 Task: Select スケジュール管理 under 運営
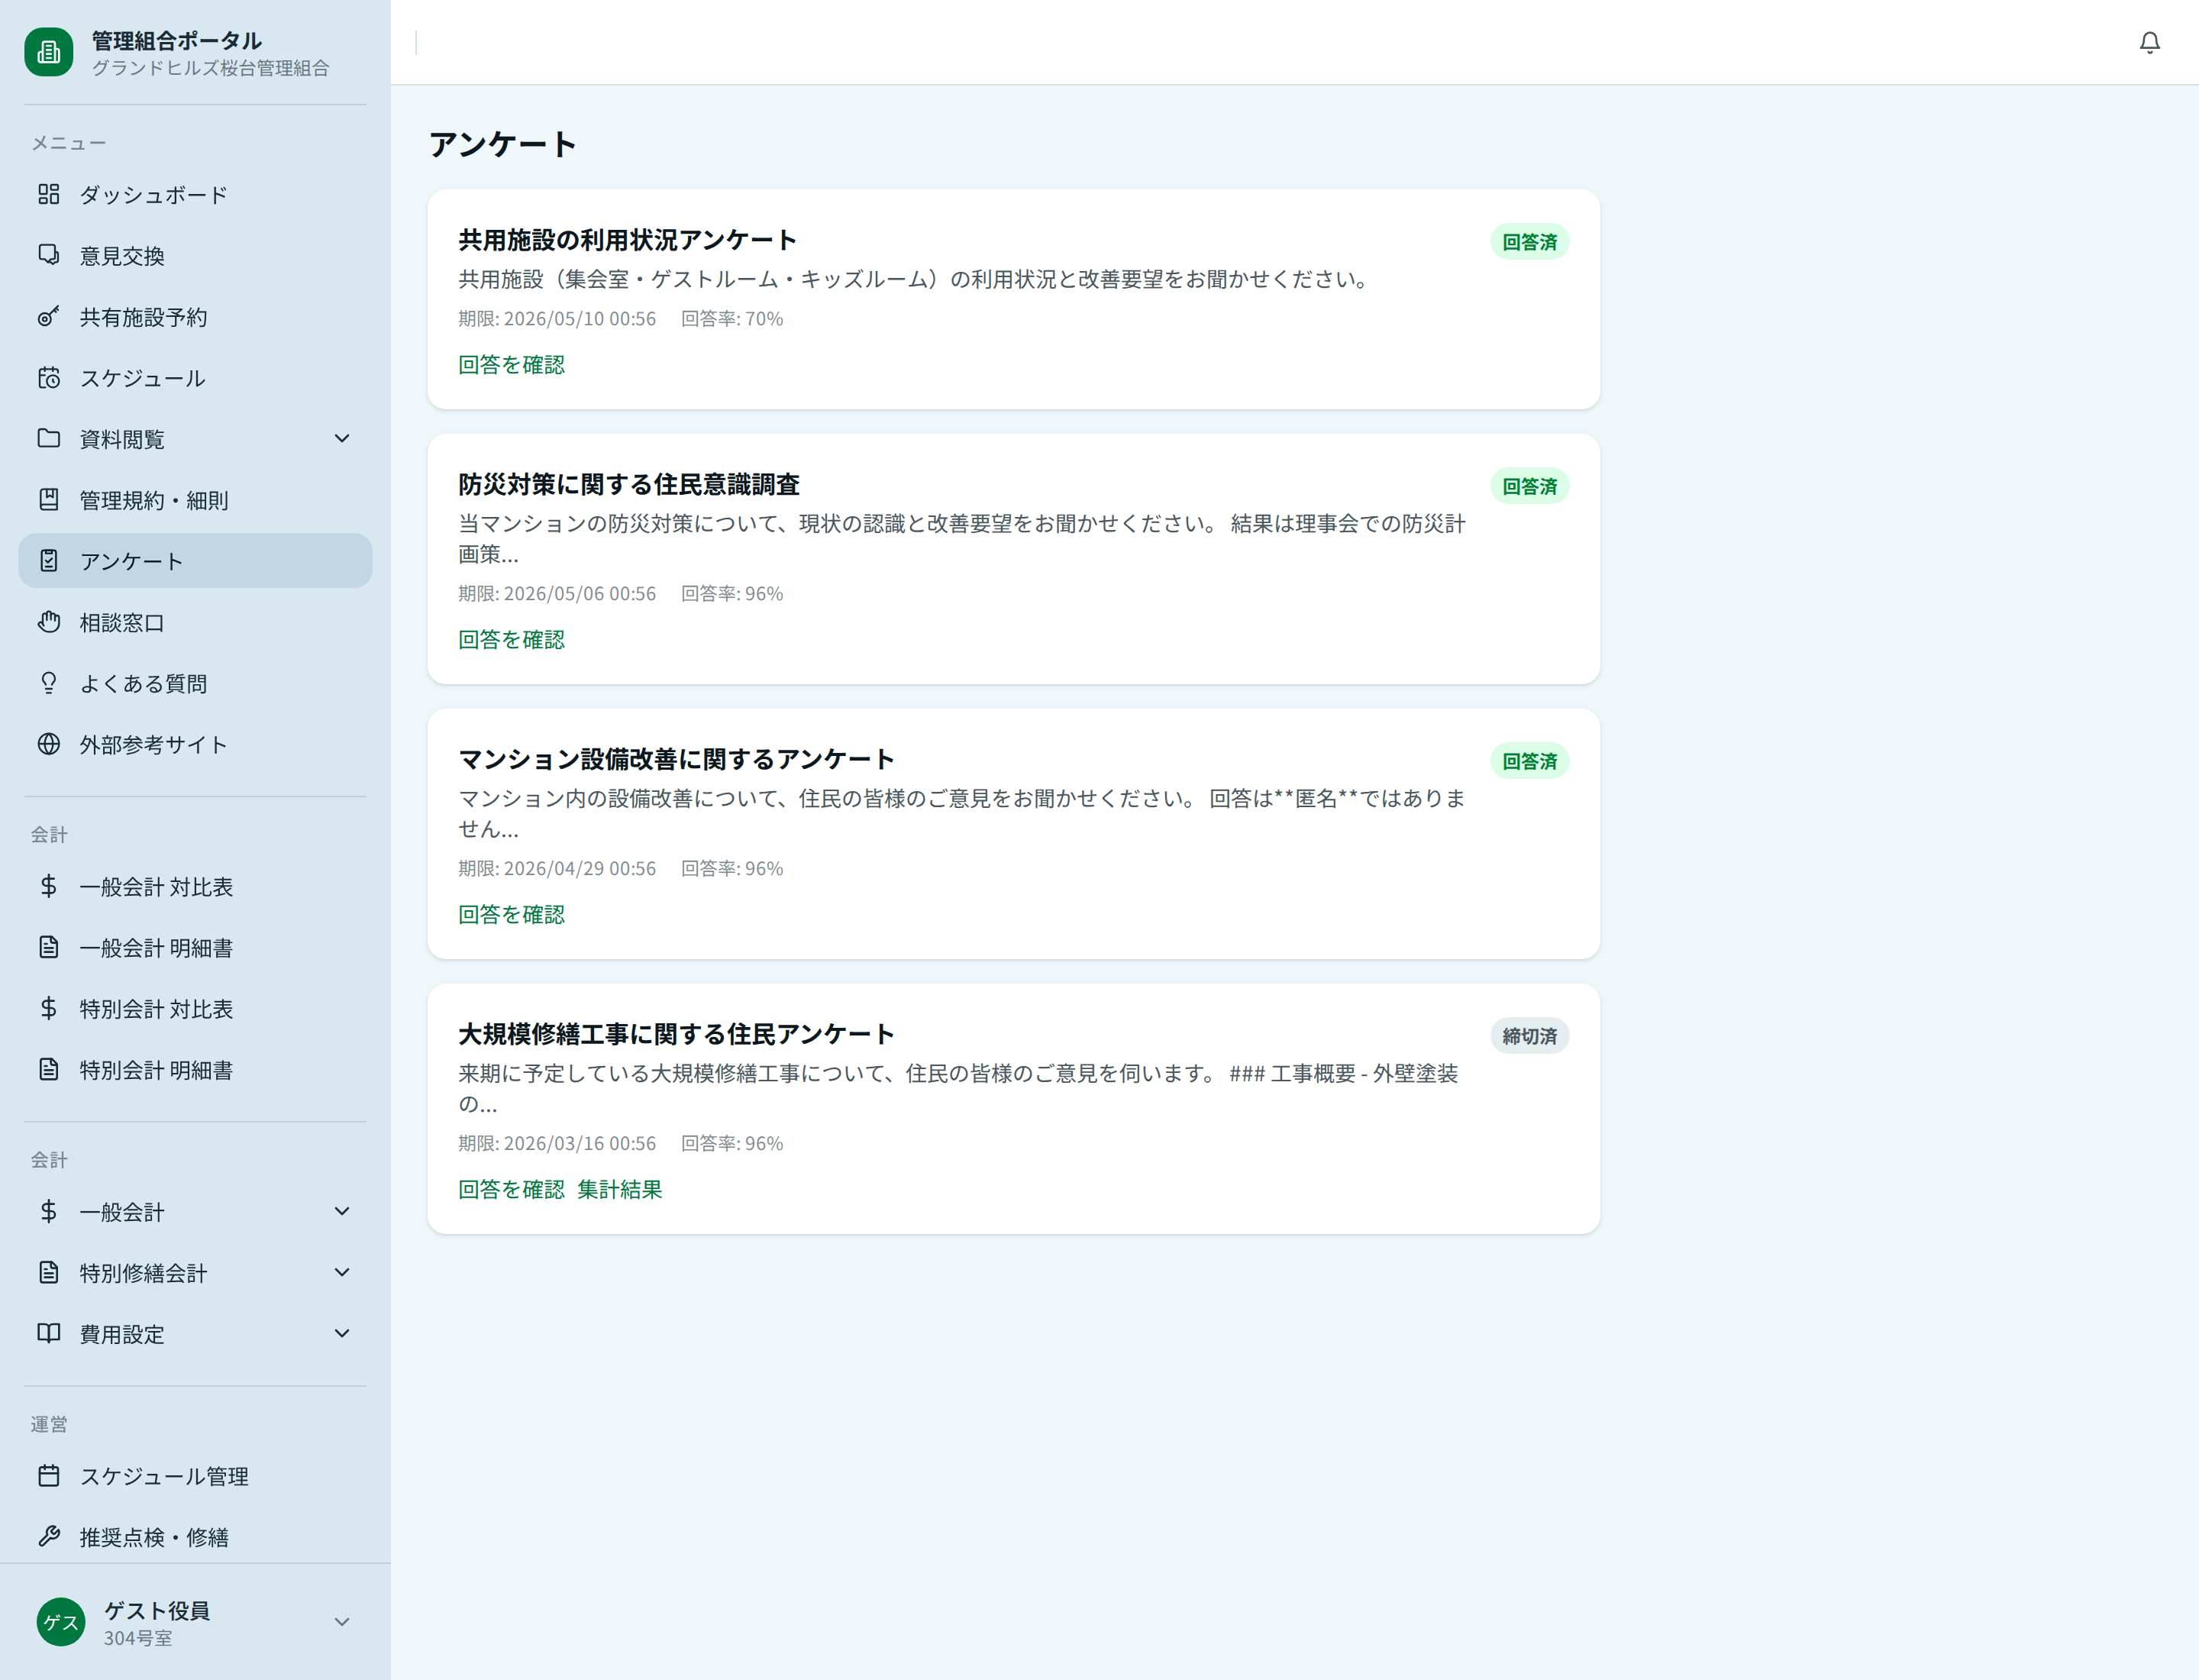pyautogui.click(x=164, y=1475)
